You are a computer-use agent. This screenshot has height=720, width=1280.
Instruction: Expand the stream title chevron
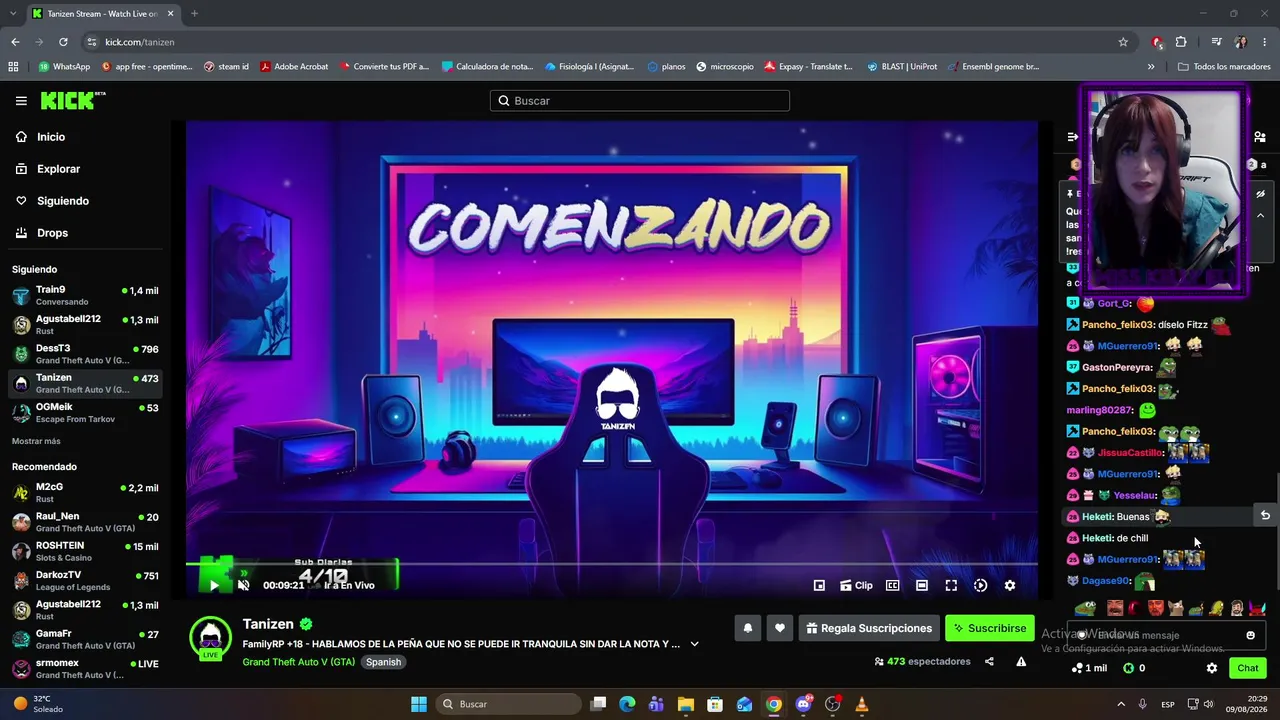click(x=694, y=644)
